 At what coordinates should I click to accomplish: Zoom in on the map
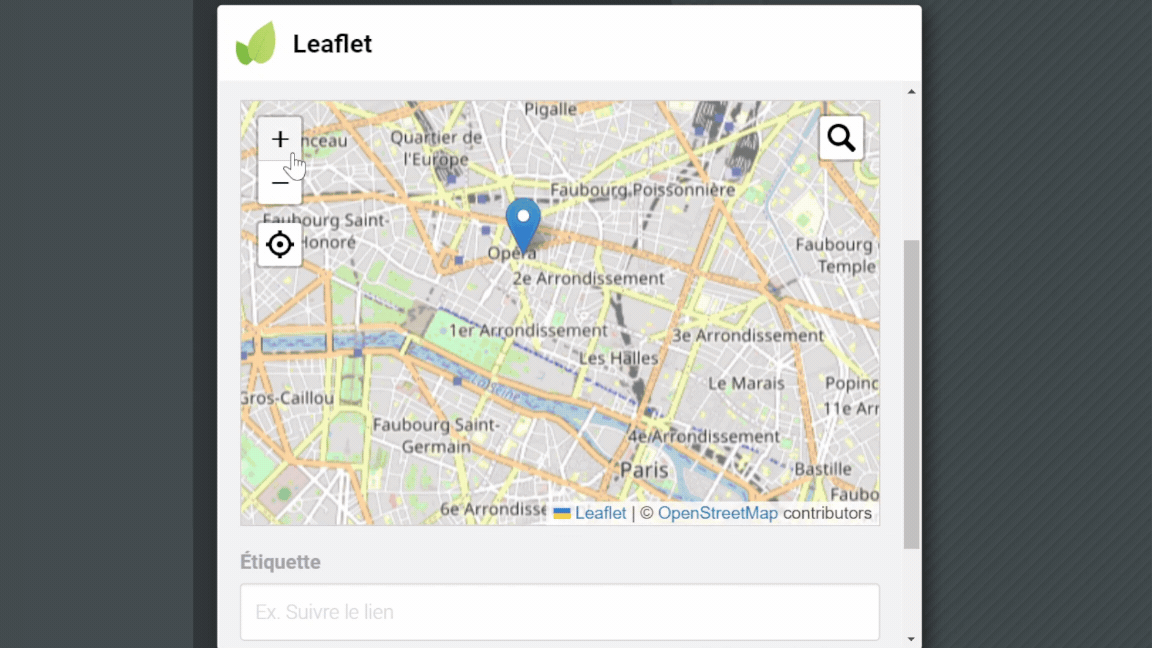tap(280, 139)
